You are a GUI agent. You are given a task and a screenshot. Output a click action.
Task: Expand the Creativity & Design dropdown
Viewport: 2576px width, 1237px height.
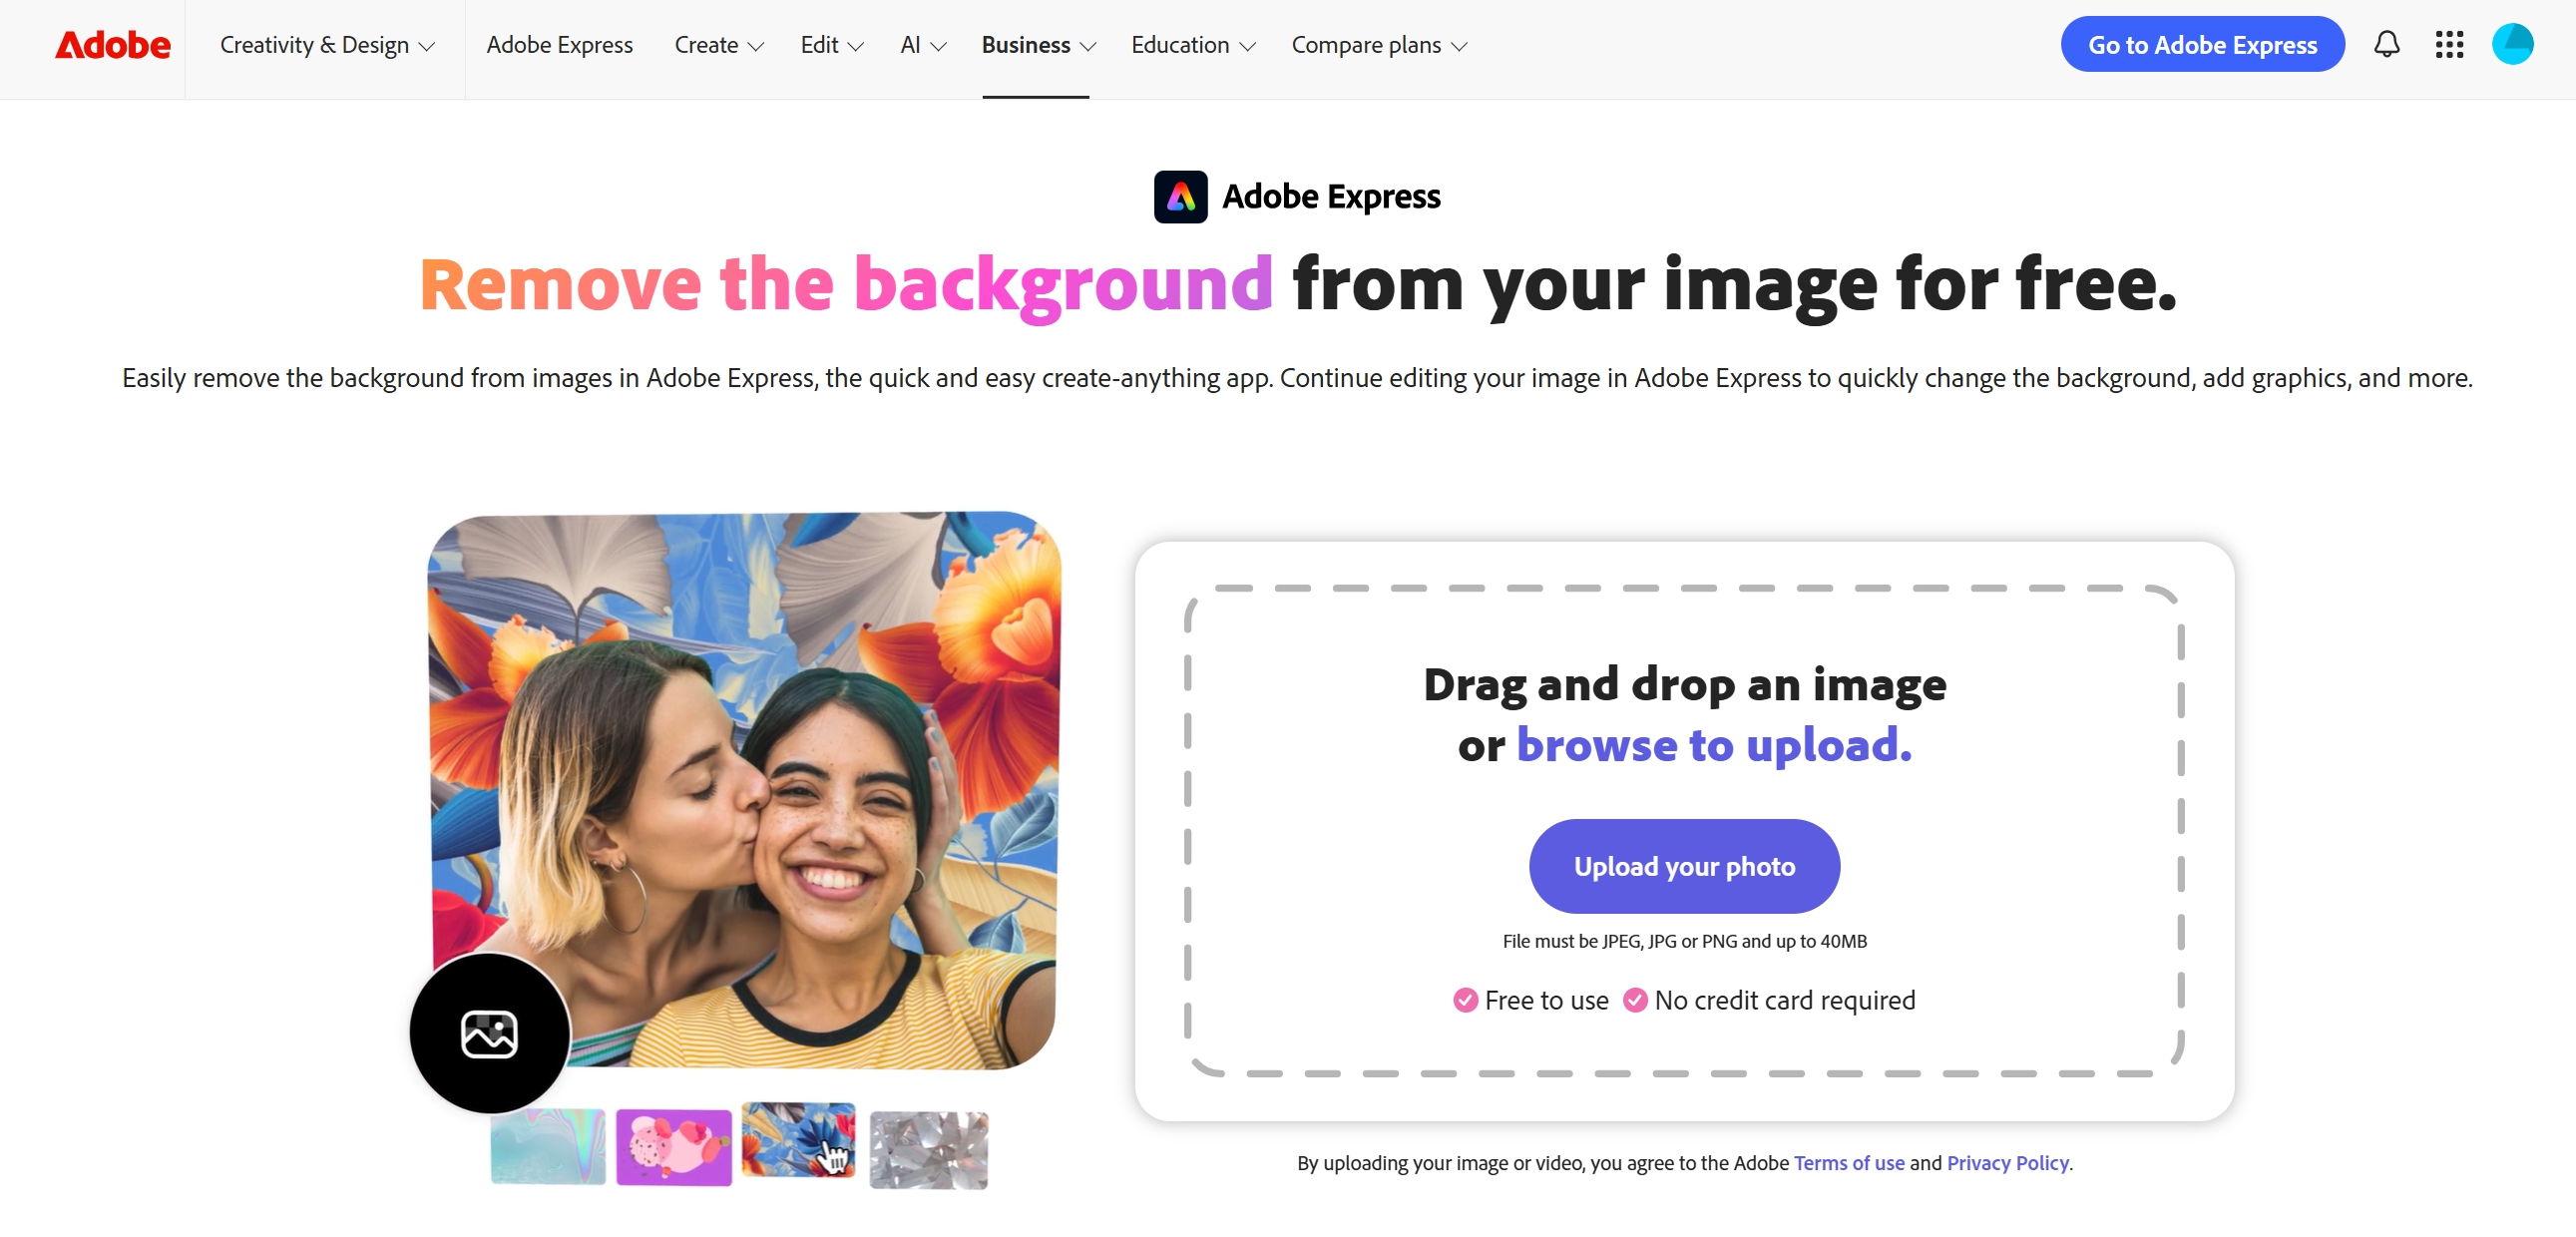pyautogui.click(x=328, y=45)
